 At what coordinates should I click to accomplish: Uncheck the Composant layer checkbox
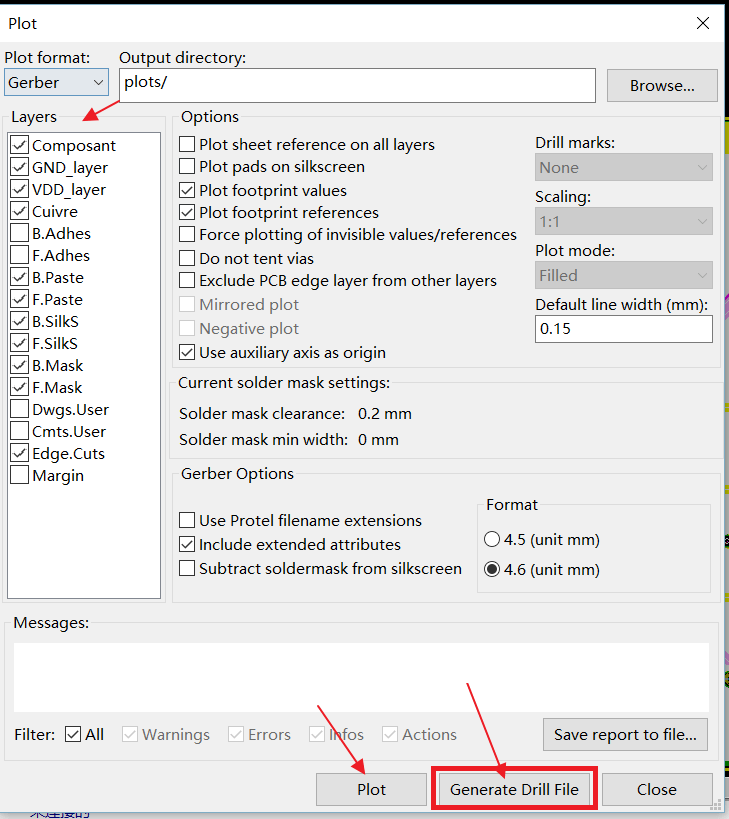(x=19, y=145)
